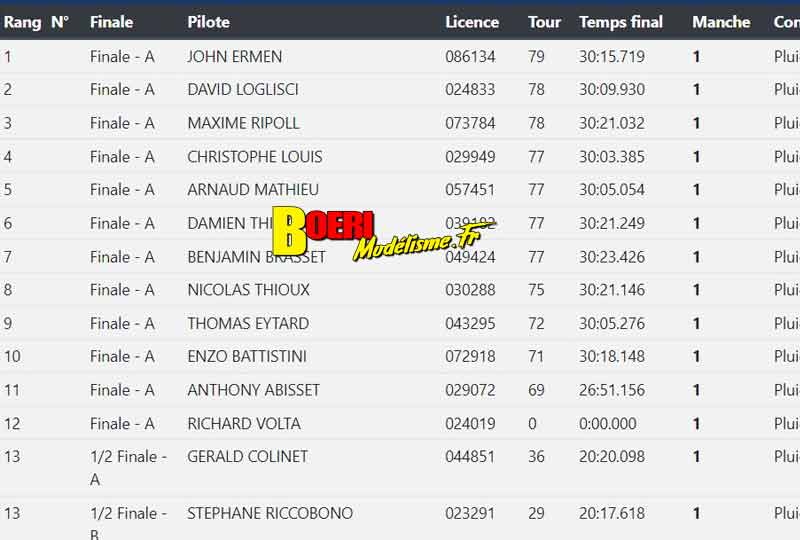Select pilot MAXIME RIPOLL
The width and height of the screenshot is (800, 540).
[243, 123]
